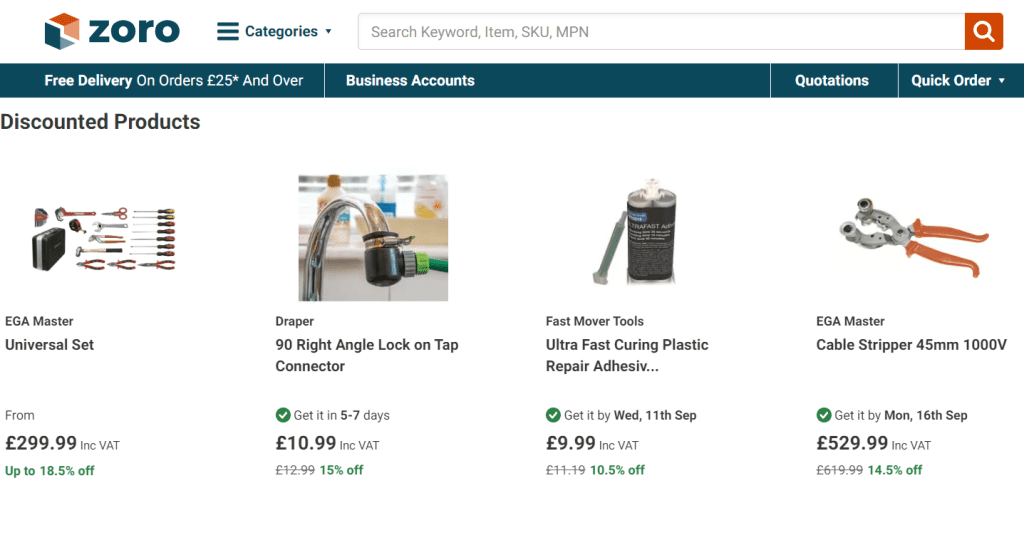
Task: Open the Cable Stripper product image
Action: (x=914, y=238)
